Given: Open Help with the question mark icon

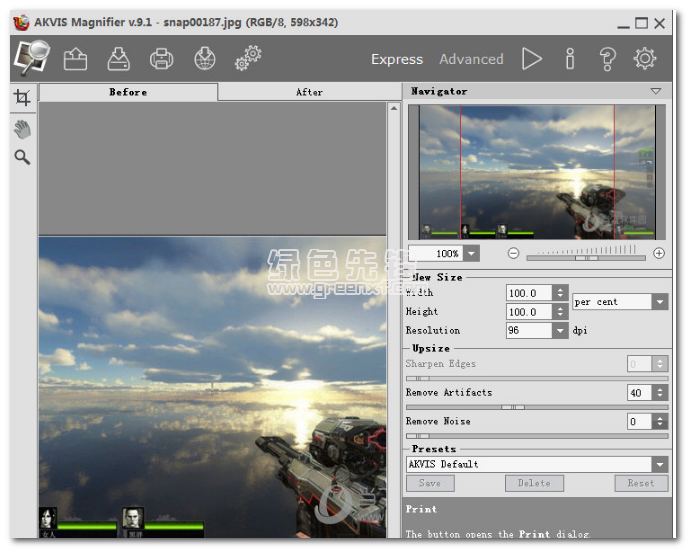Looking at the screenshot, I should (x=607, y=59).
